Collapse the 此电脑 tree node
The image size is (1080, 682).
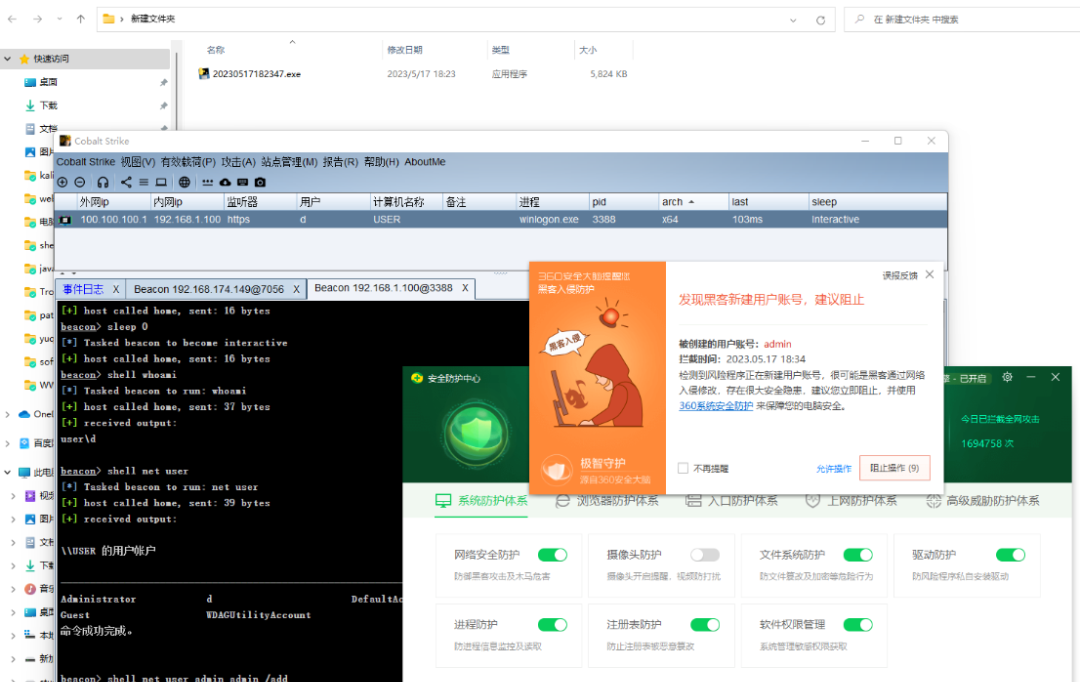click(x=8, y=473)
